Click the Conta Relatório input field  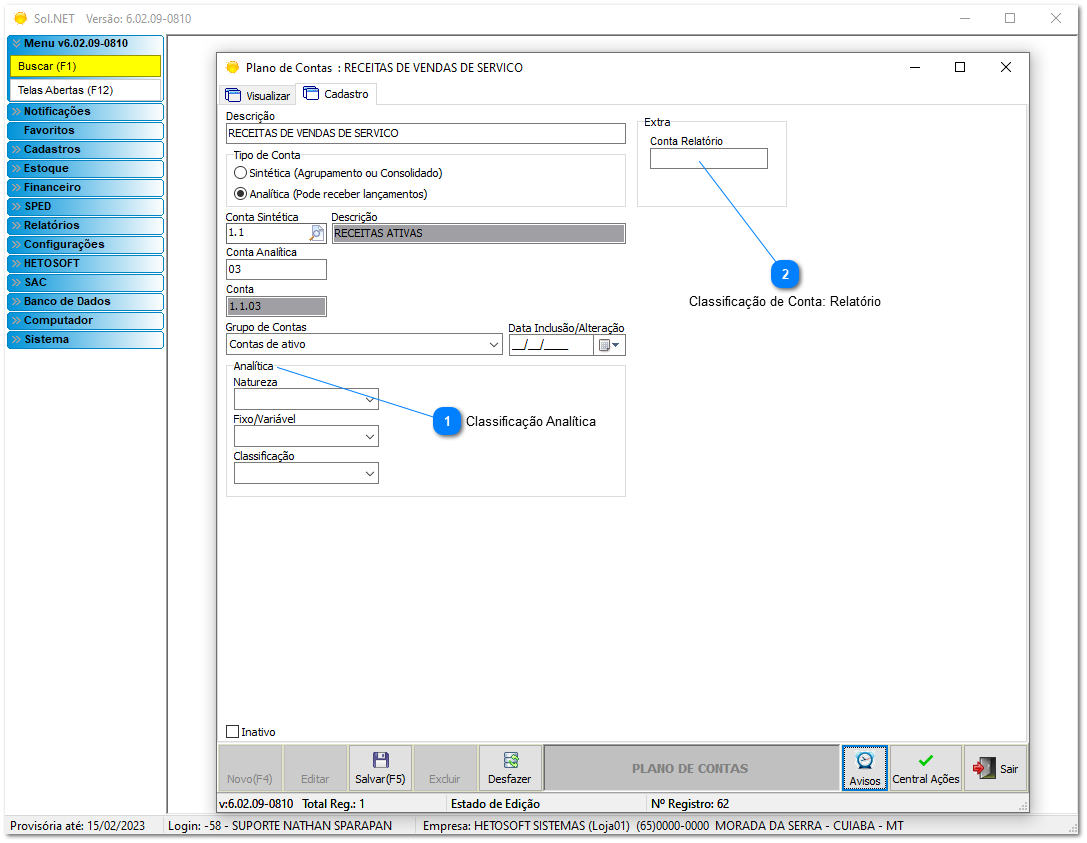tap(708, 159)
